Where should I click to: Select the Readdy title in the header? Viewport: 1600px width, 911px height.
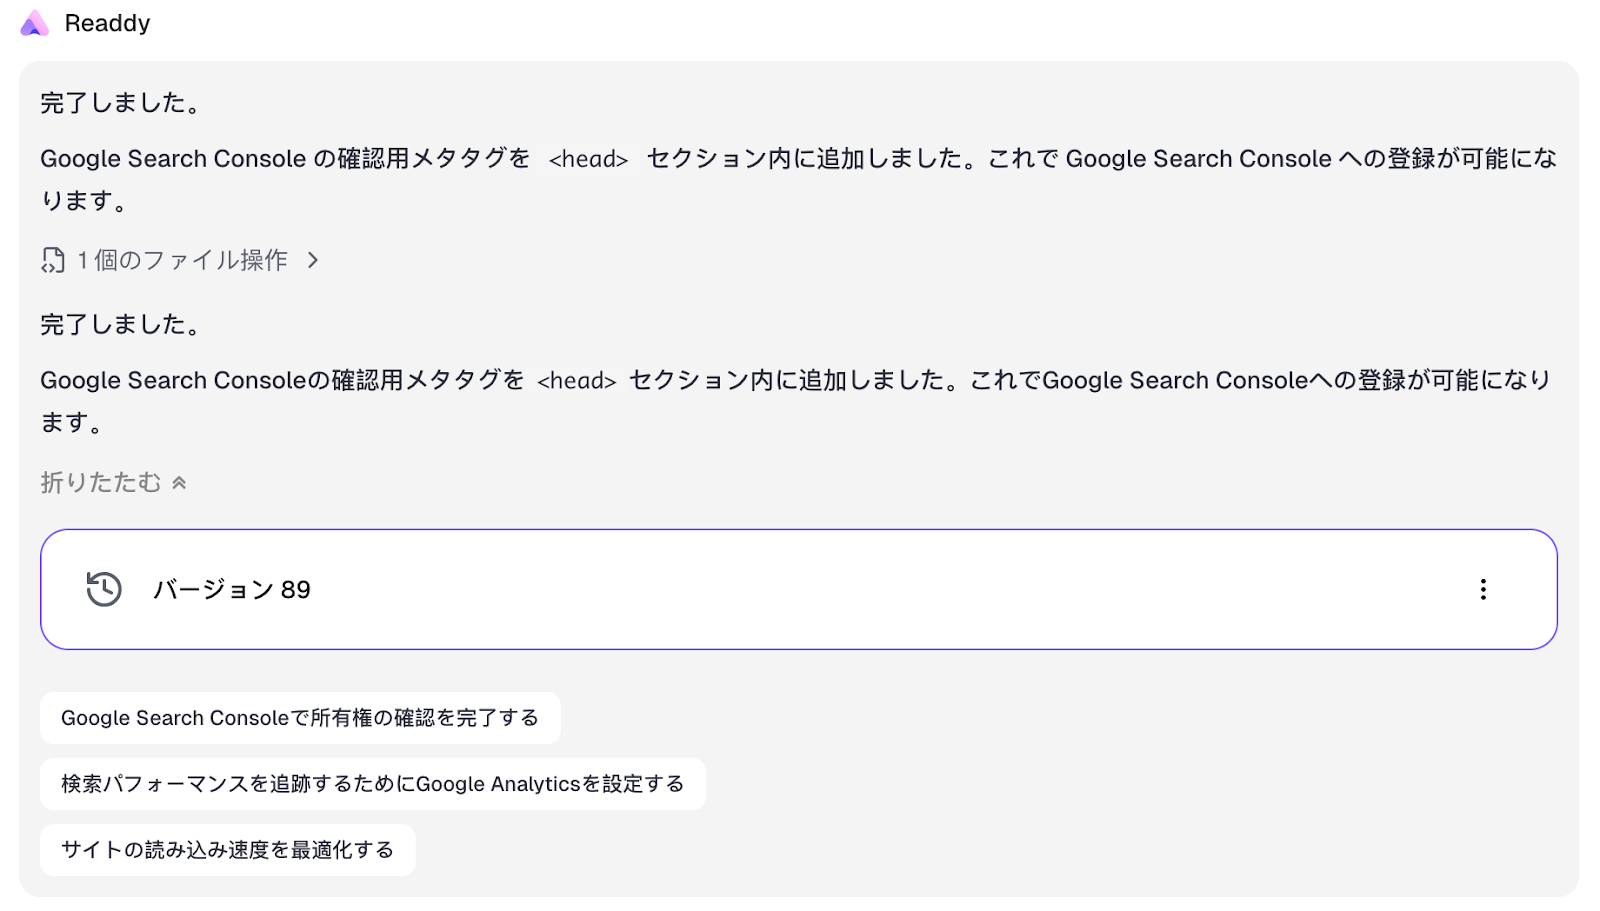[x=107, y=22]
